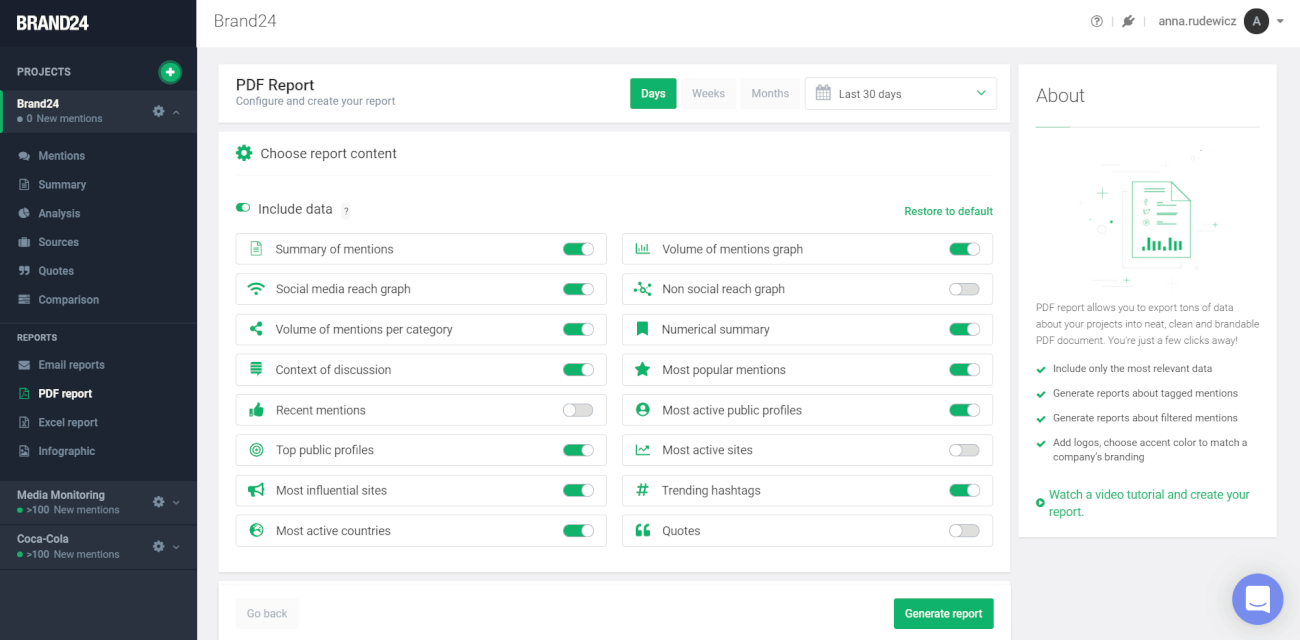Click the Generate report button
The height and width of the screenshot is (640, 1300).
click(x=943, y=613)
